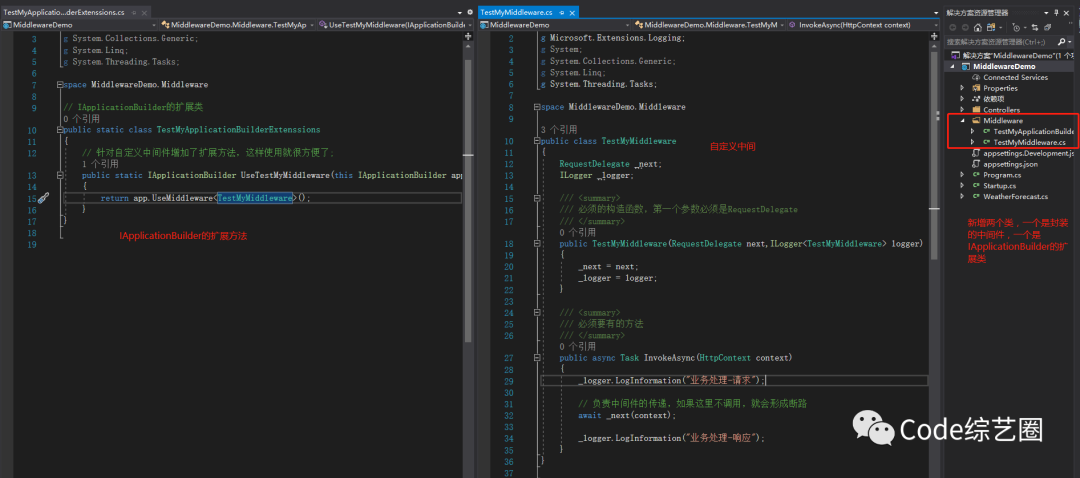Close the TestMyMiddleware.cs tab
Viewport: 1080px width, 478px height.
pos(572,13)
